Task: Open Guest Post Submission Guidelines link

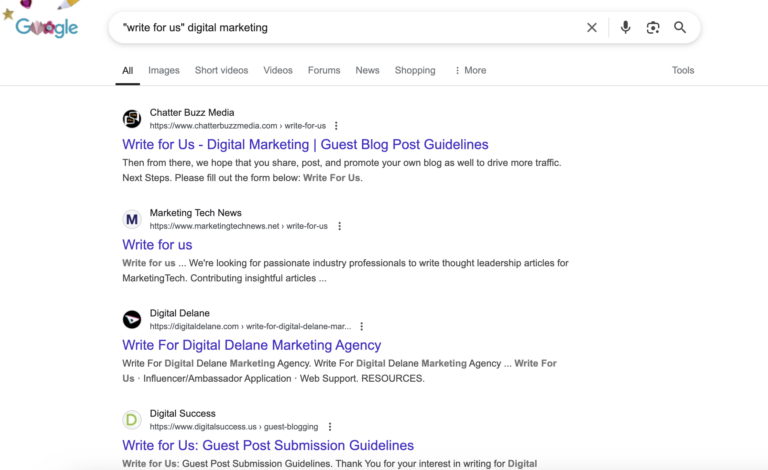Action: coord(268,446)
